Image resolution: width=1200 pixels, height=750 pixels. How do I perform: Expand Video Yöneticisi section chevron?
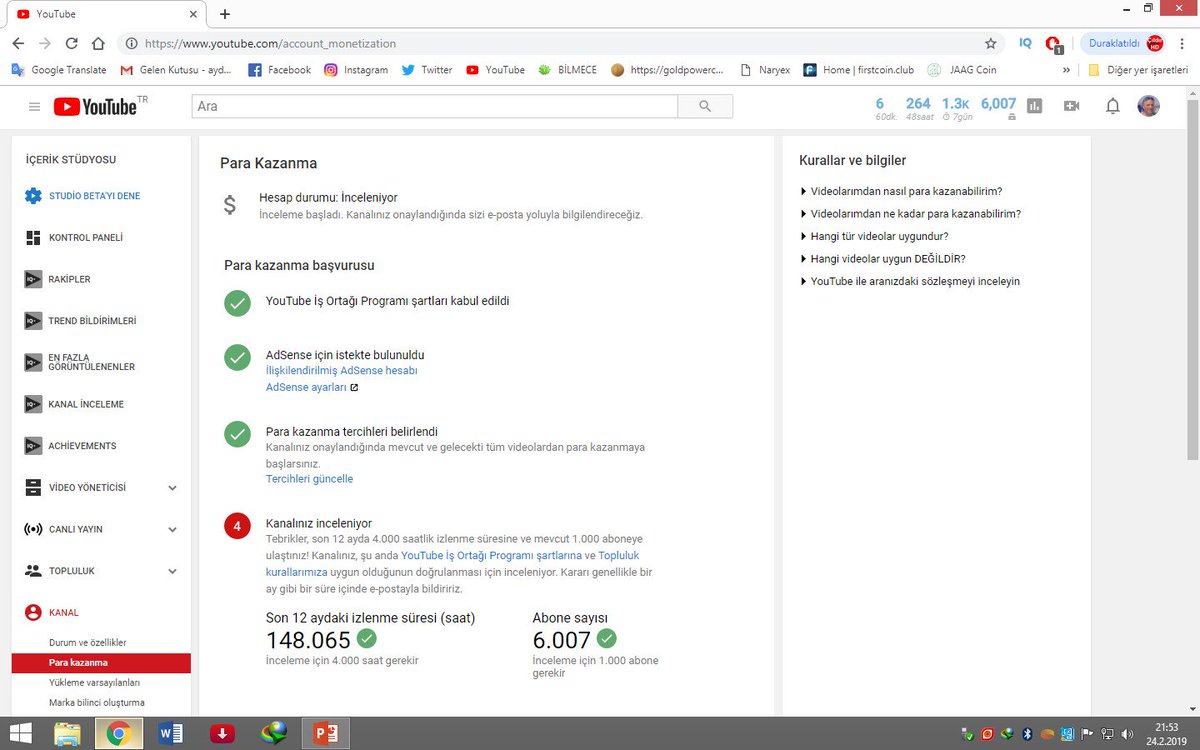[172, 488]
